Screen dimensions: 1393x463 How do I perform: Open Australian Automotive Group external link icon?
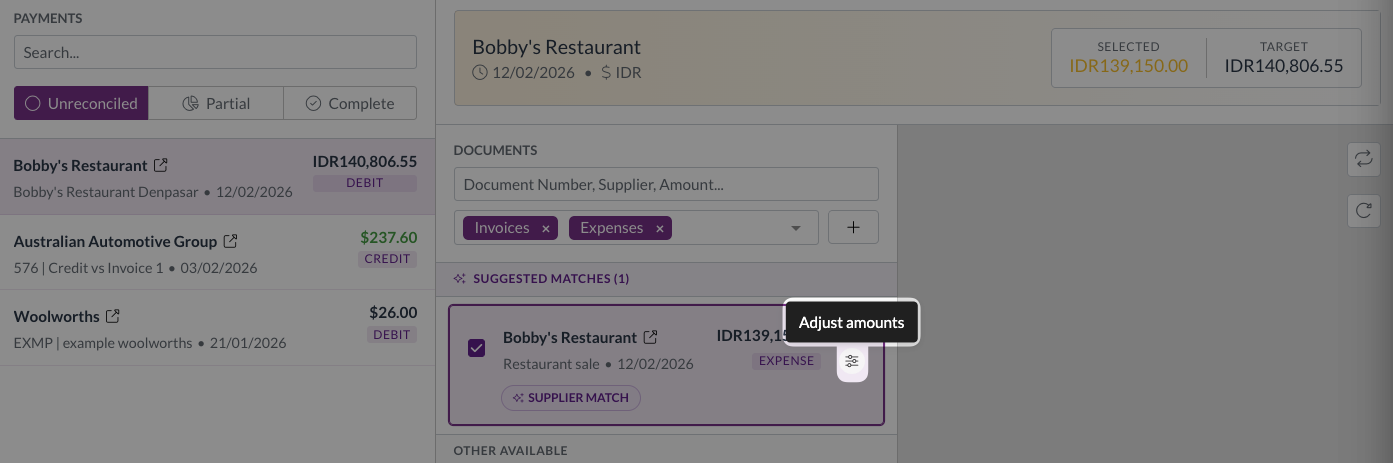click(x=230, y=241)
